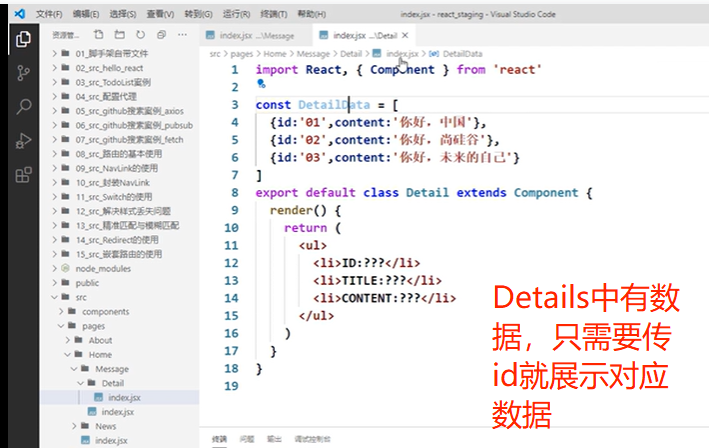The width and height of the screenshot is (709, 448).
Task: Collapse all folders in explorer
Action: (161, 35)
